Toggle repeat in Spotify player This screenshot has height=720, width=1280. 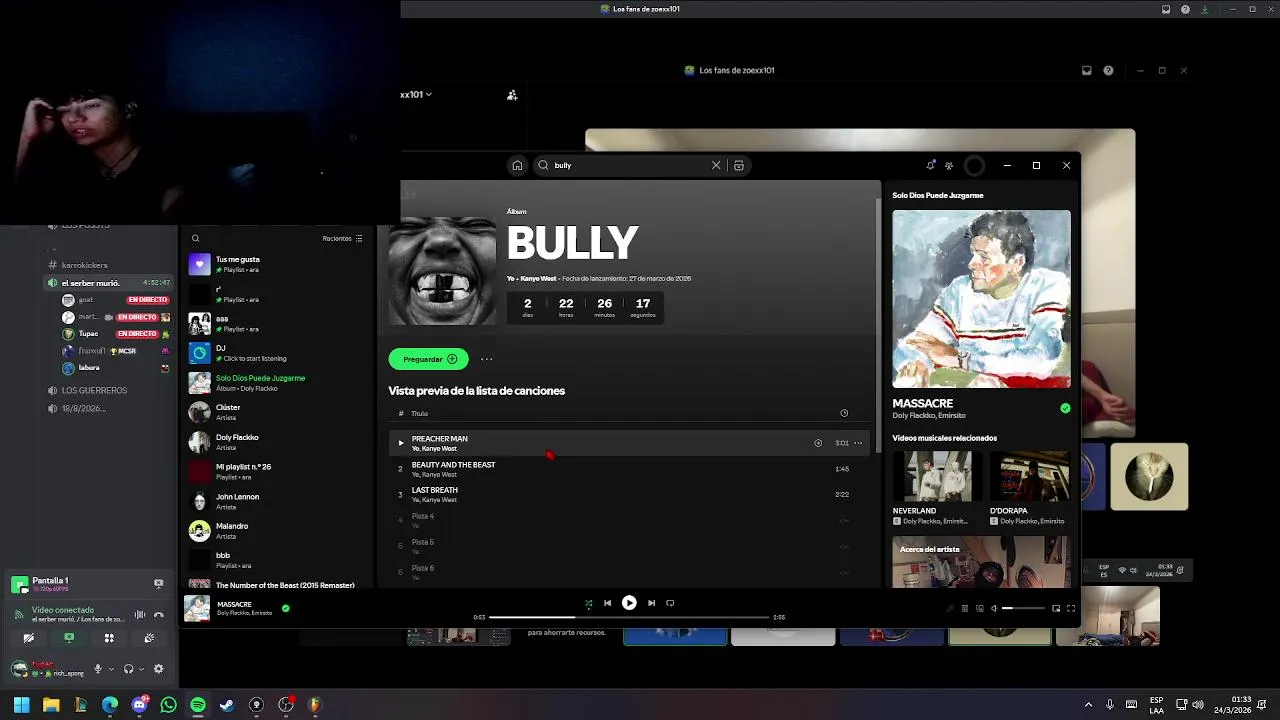670,603
